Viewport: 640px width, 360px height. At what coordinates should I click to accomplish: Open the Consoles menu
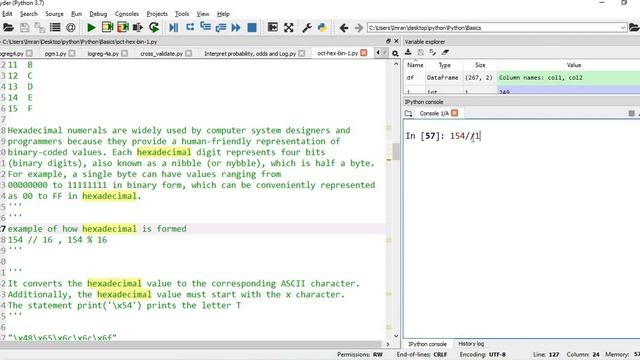point(127,14)
